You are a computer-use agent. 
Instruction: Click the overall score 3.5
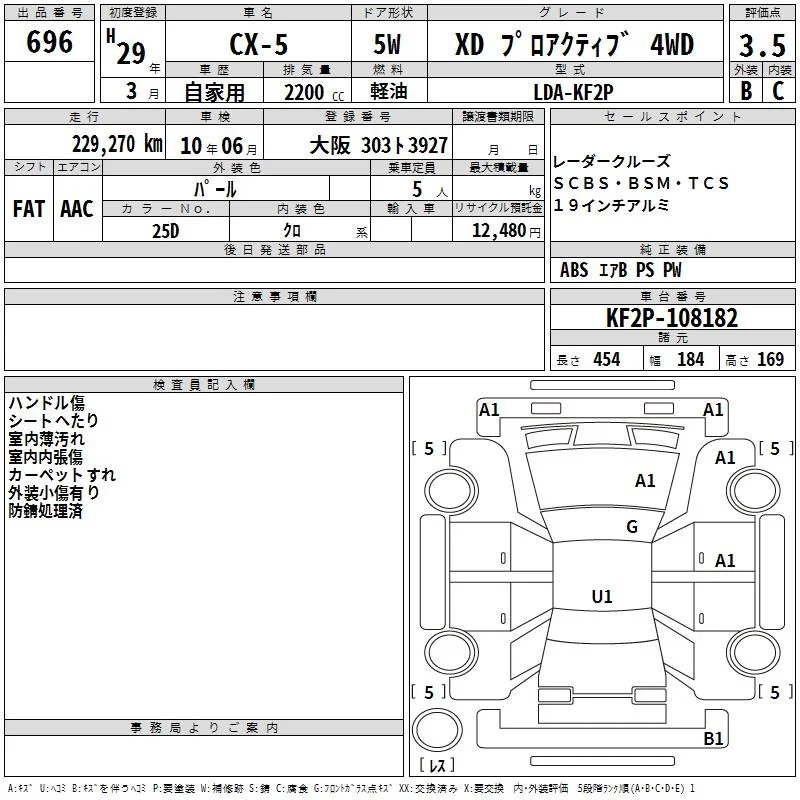(x=762, y=46)
